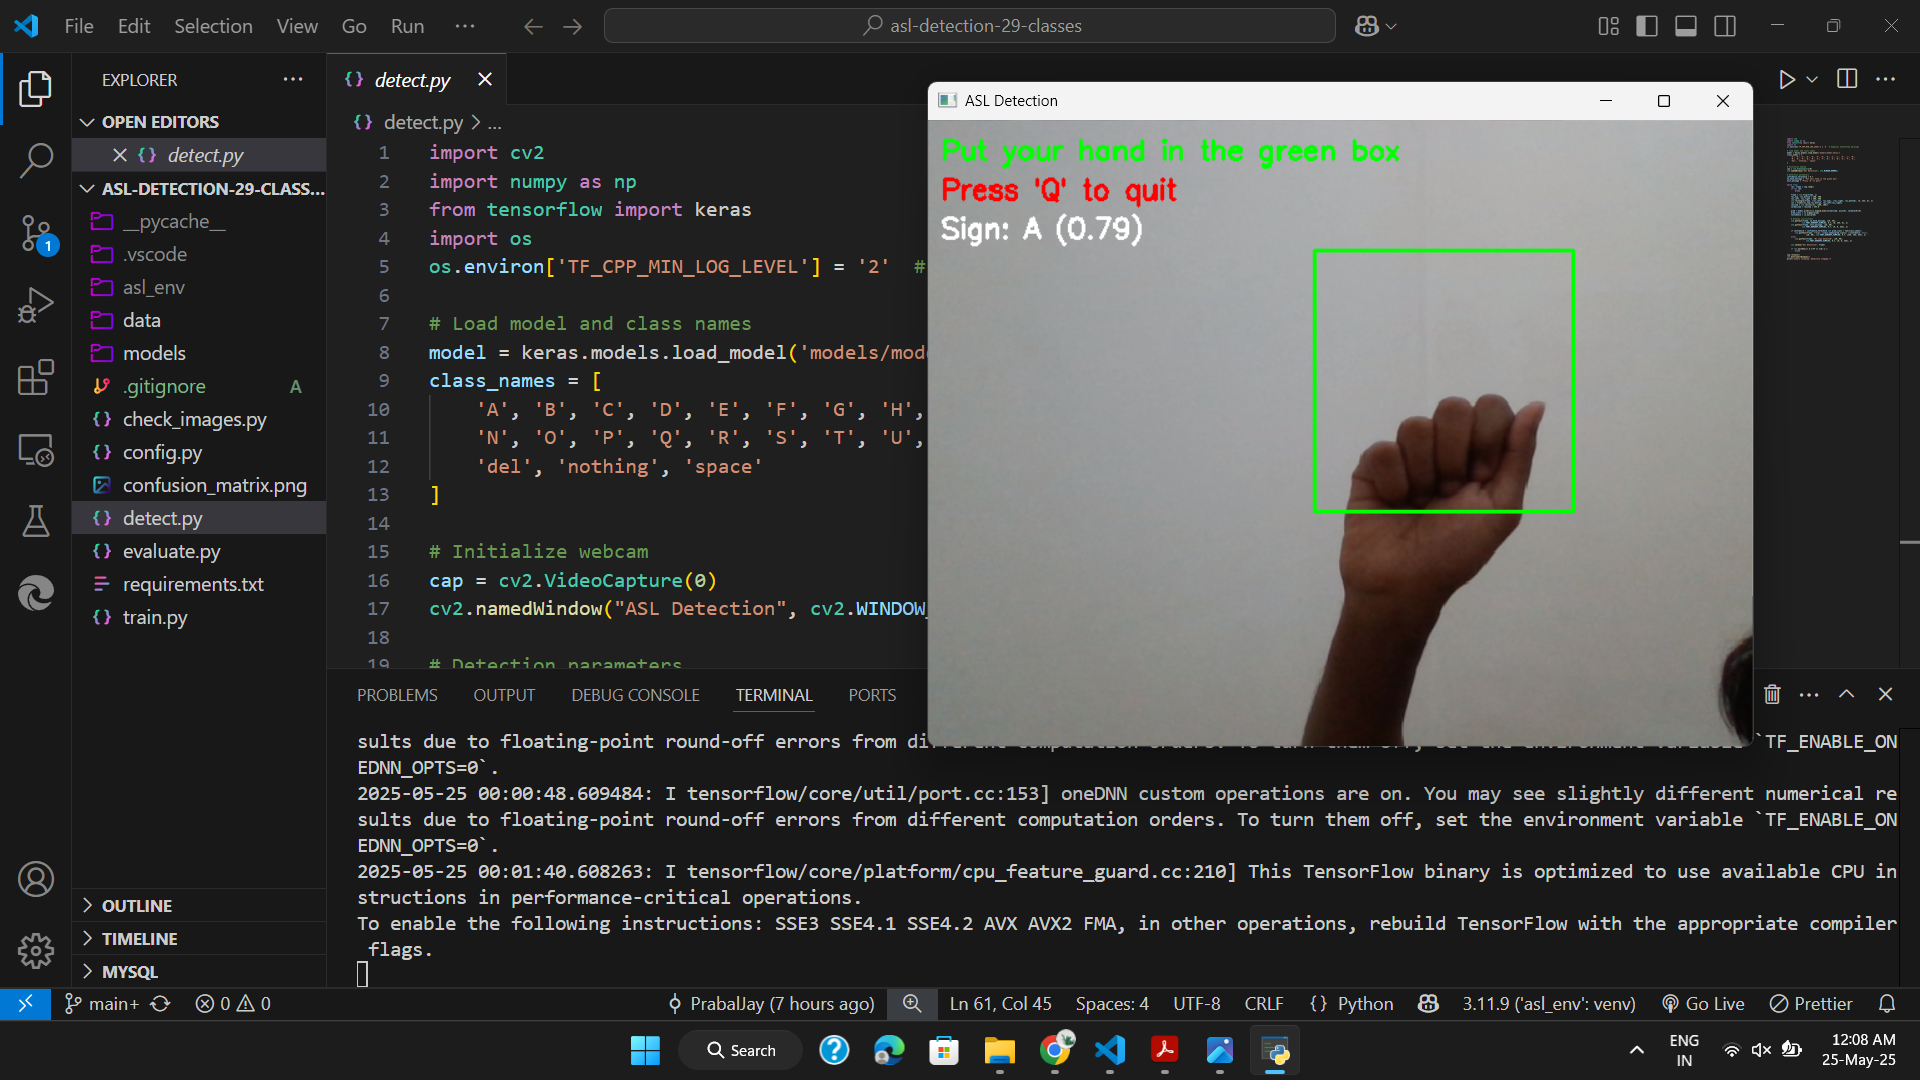The height and width of the screenshot is (1080, 1920).
Task: Open the File menu
Action: click(x=79, y=26)
